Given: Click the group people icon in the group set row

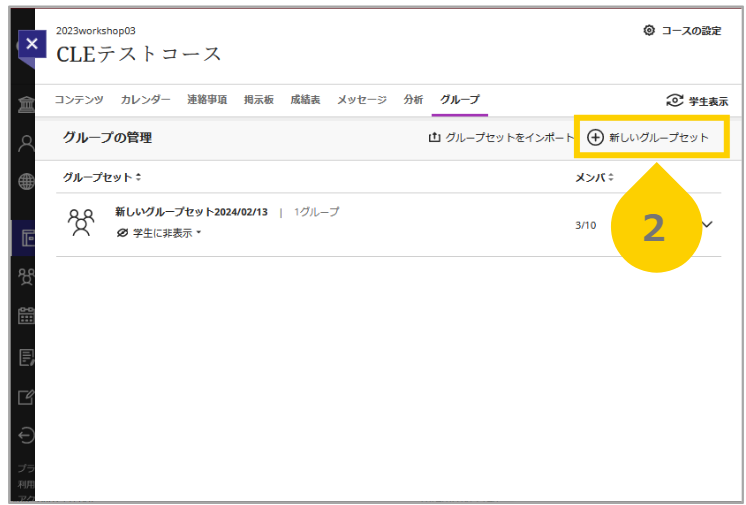Looking at the screenshot, I should 81,222.
